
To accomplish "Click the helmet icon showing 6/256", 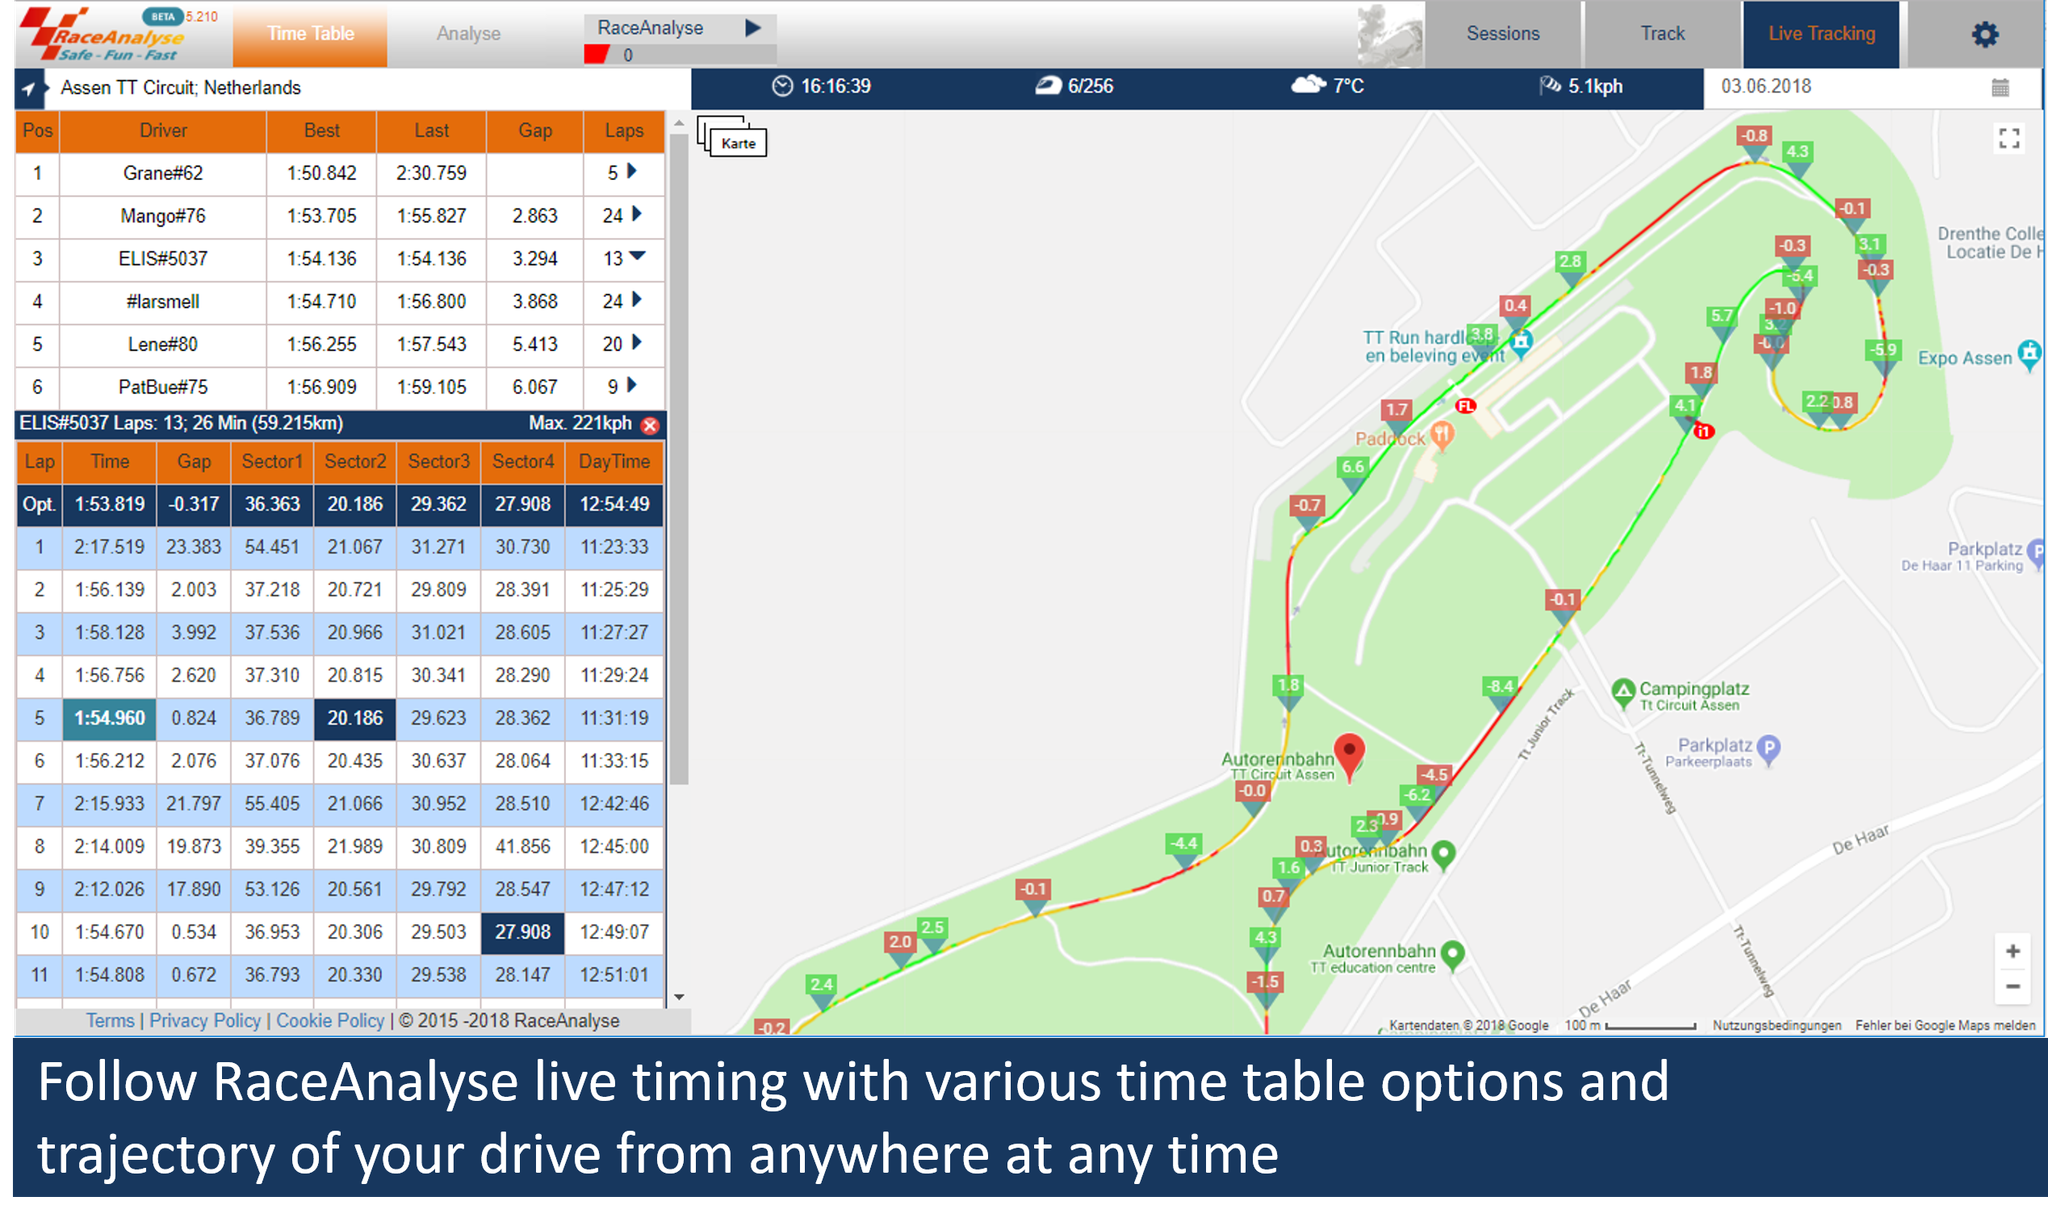I will [x=1047, y=86].
